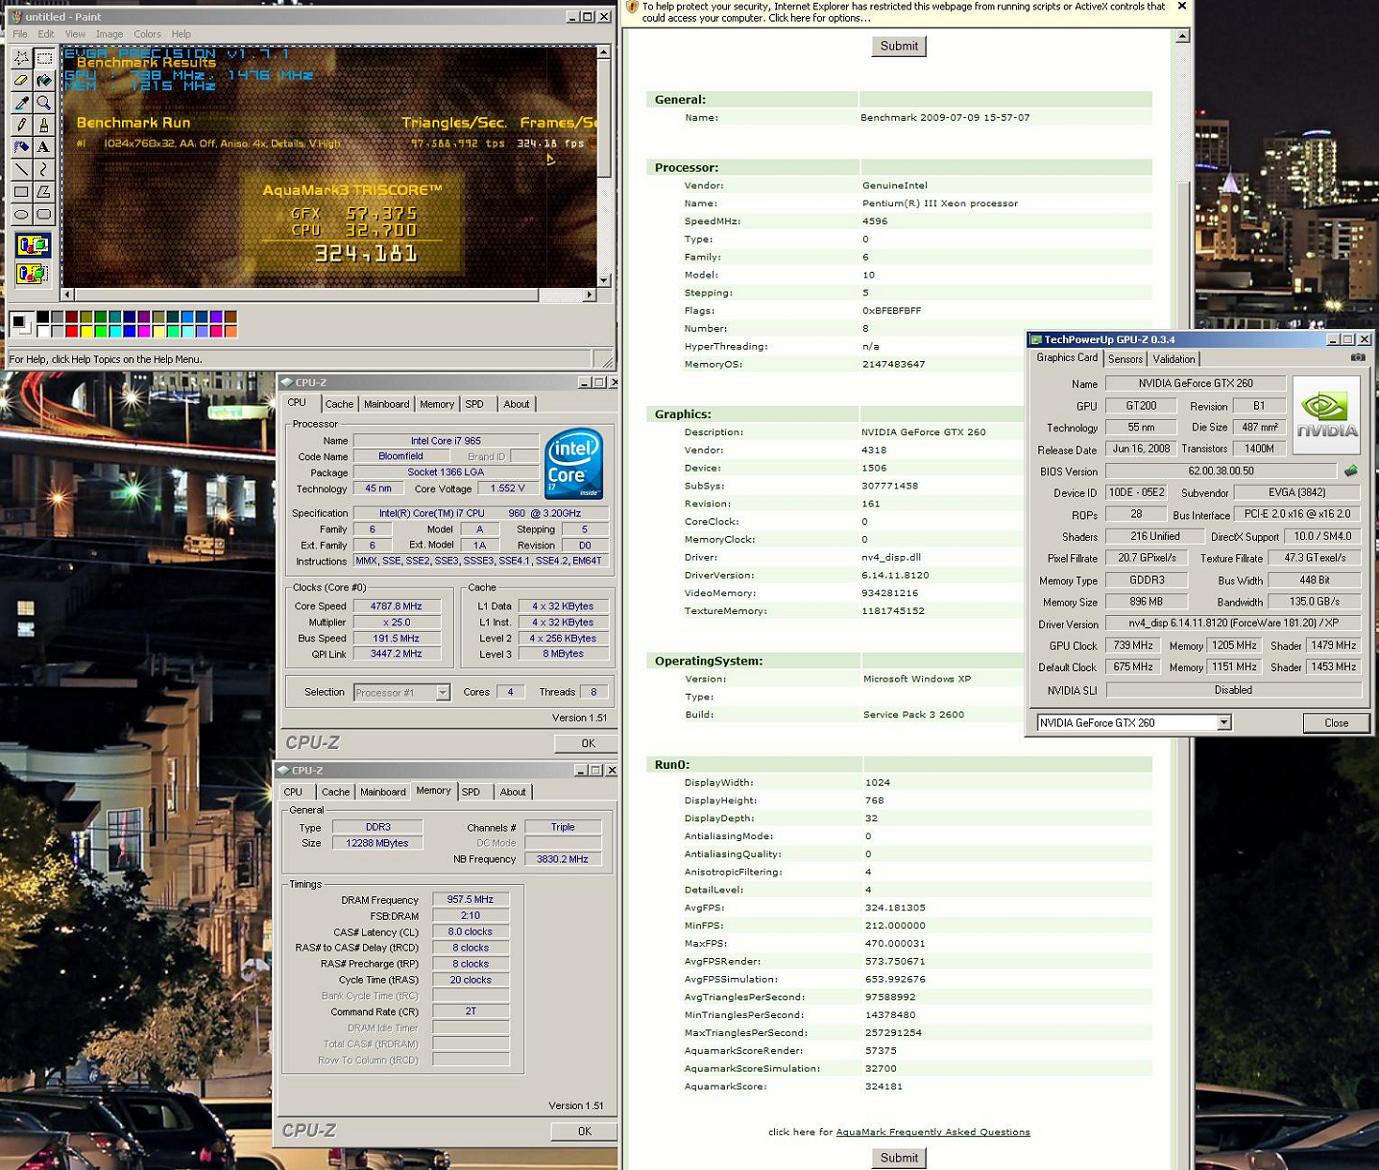Pick the Rectangle shape tool in Paint

(x=21, y=191)
